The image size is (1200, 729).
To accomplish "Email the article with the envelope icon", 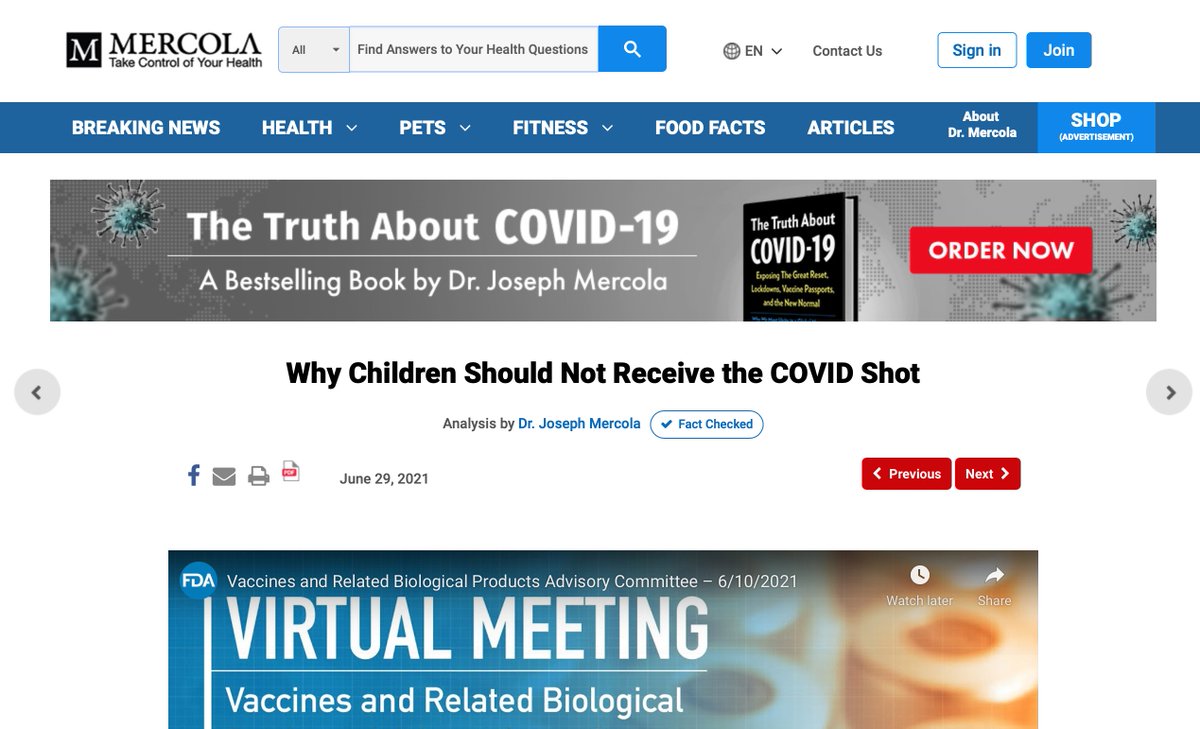I will click(x=224, y=476).
